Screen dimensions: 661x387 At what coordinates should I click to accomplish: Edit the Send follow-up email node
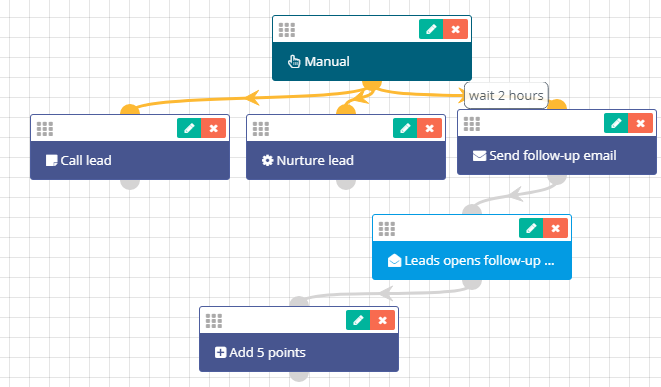(x=616, y=123)
